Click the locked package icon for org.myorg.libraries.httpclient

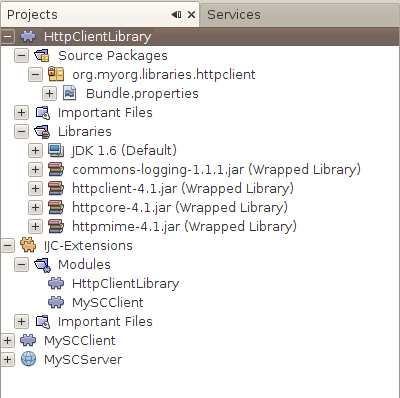56,74
